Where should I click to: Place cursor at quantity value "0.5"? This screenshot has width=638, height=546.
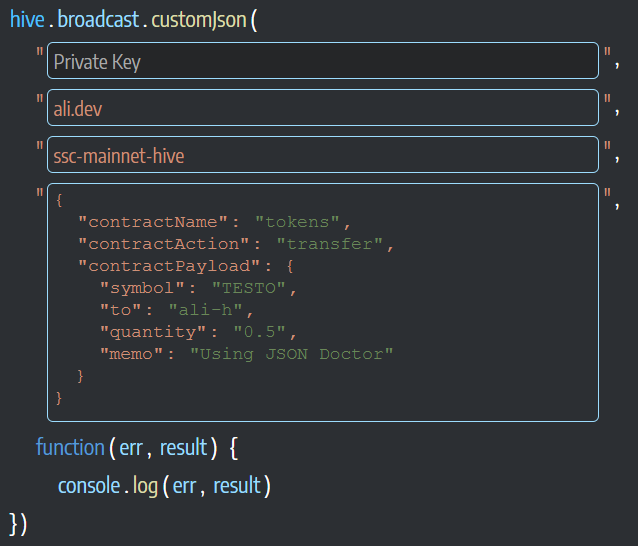(260, 332)
